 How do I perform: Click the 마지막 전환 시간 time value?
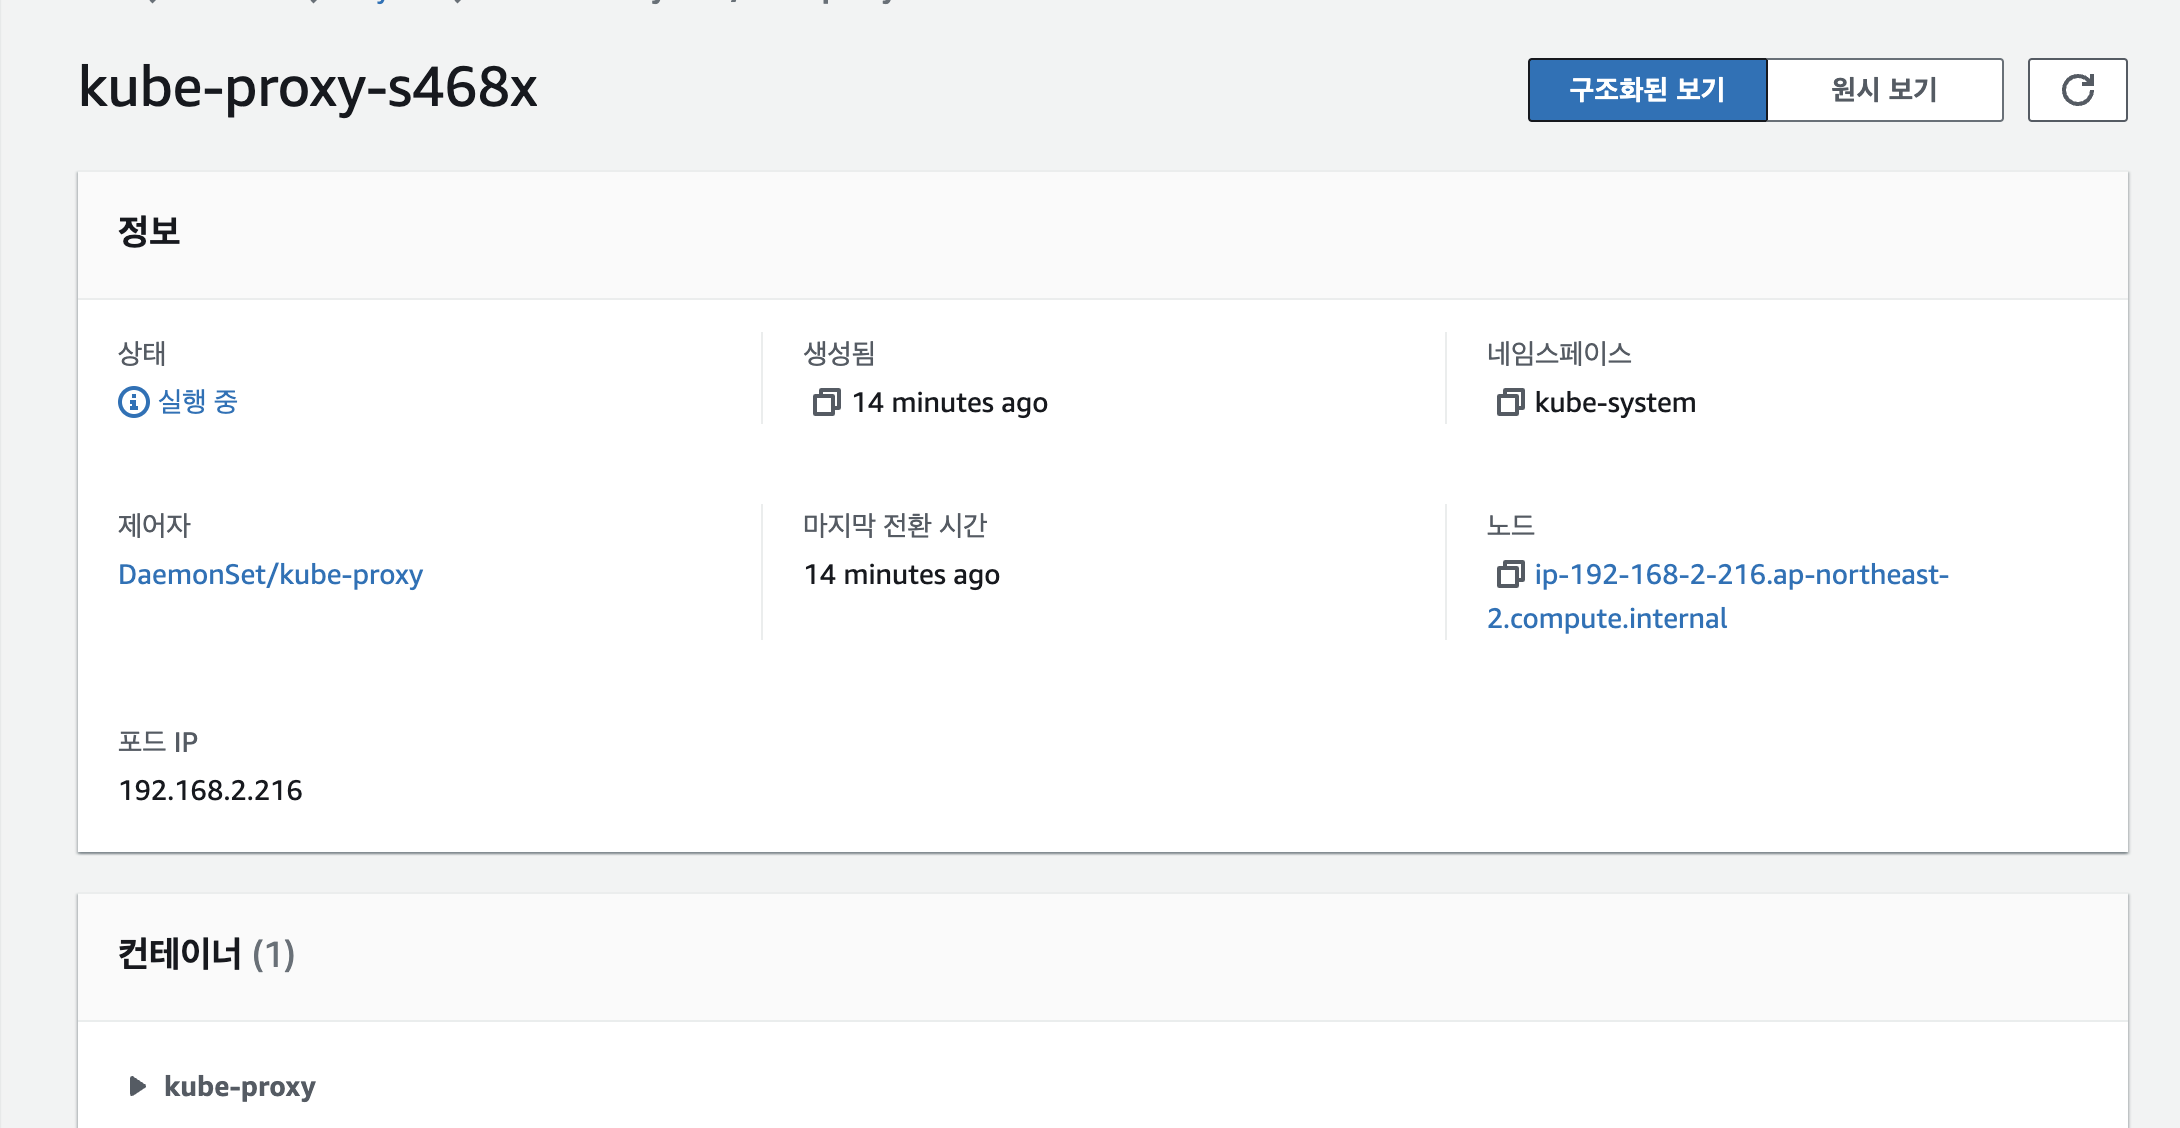[x=901, y=575]
